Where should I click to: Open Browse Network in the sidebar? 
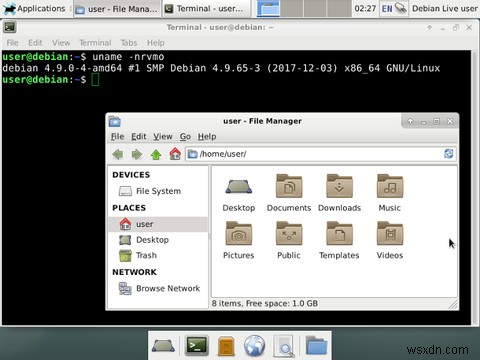tap(158, 288)
